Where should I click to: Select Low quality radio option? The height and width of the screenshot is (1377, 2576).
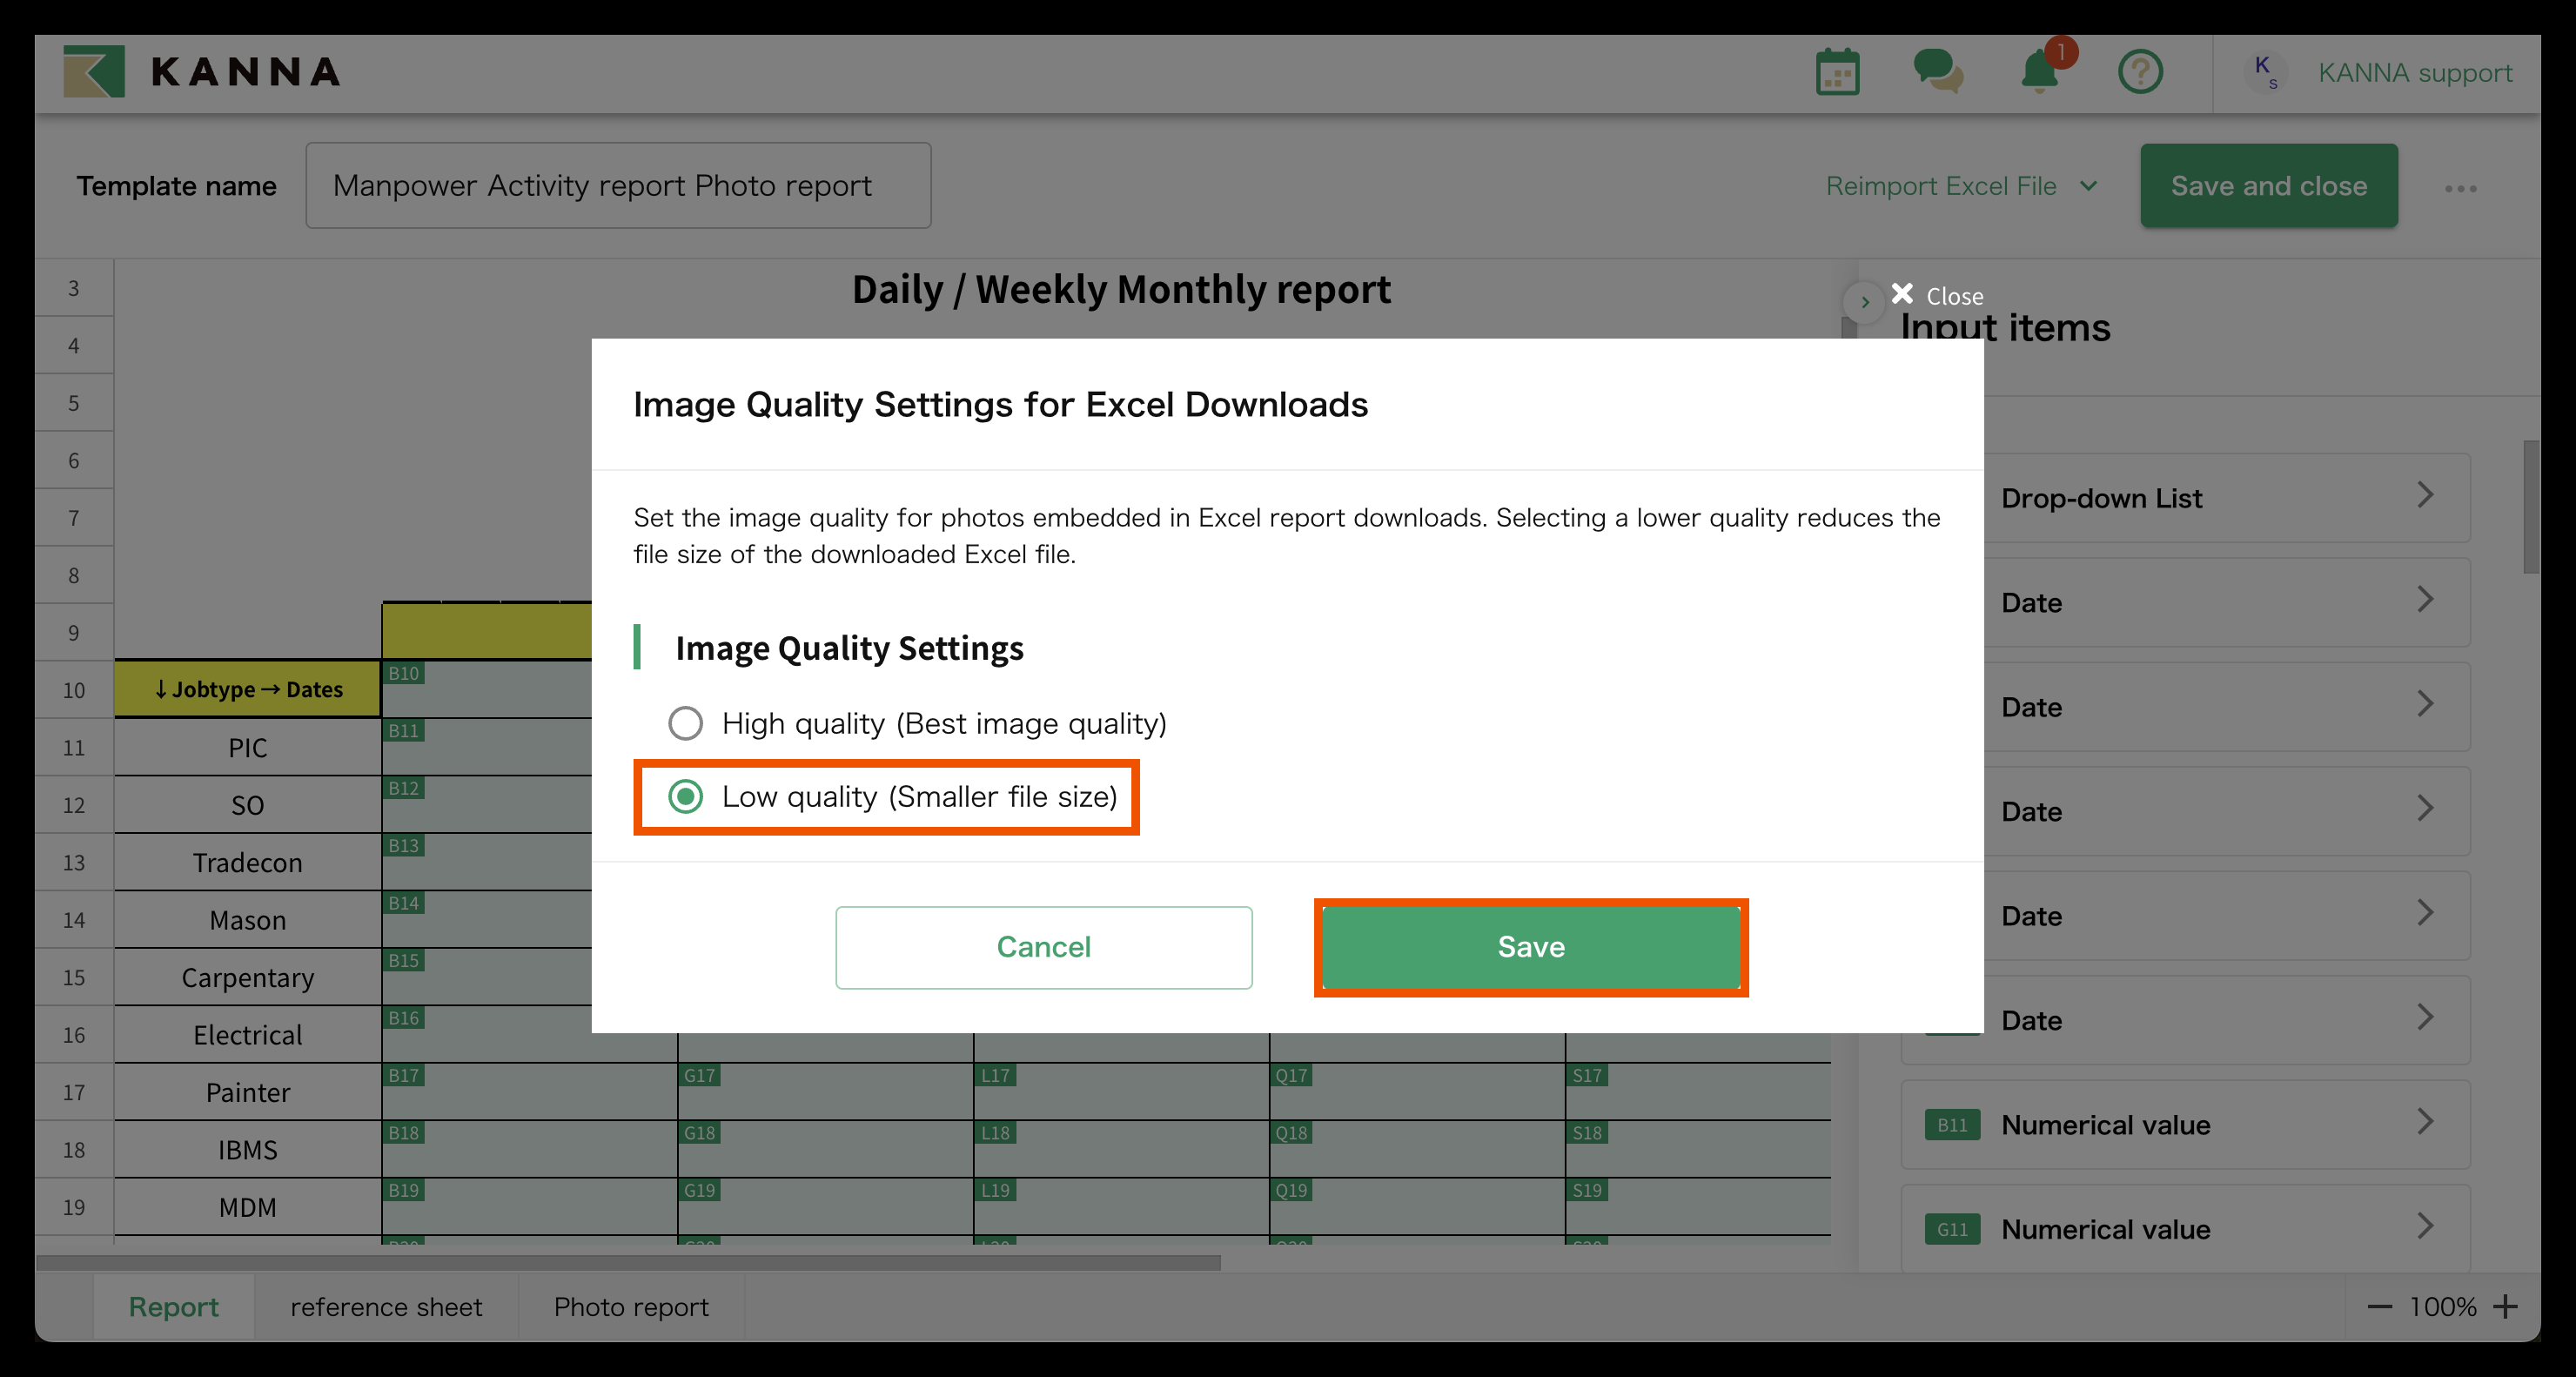(685, 797)
